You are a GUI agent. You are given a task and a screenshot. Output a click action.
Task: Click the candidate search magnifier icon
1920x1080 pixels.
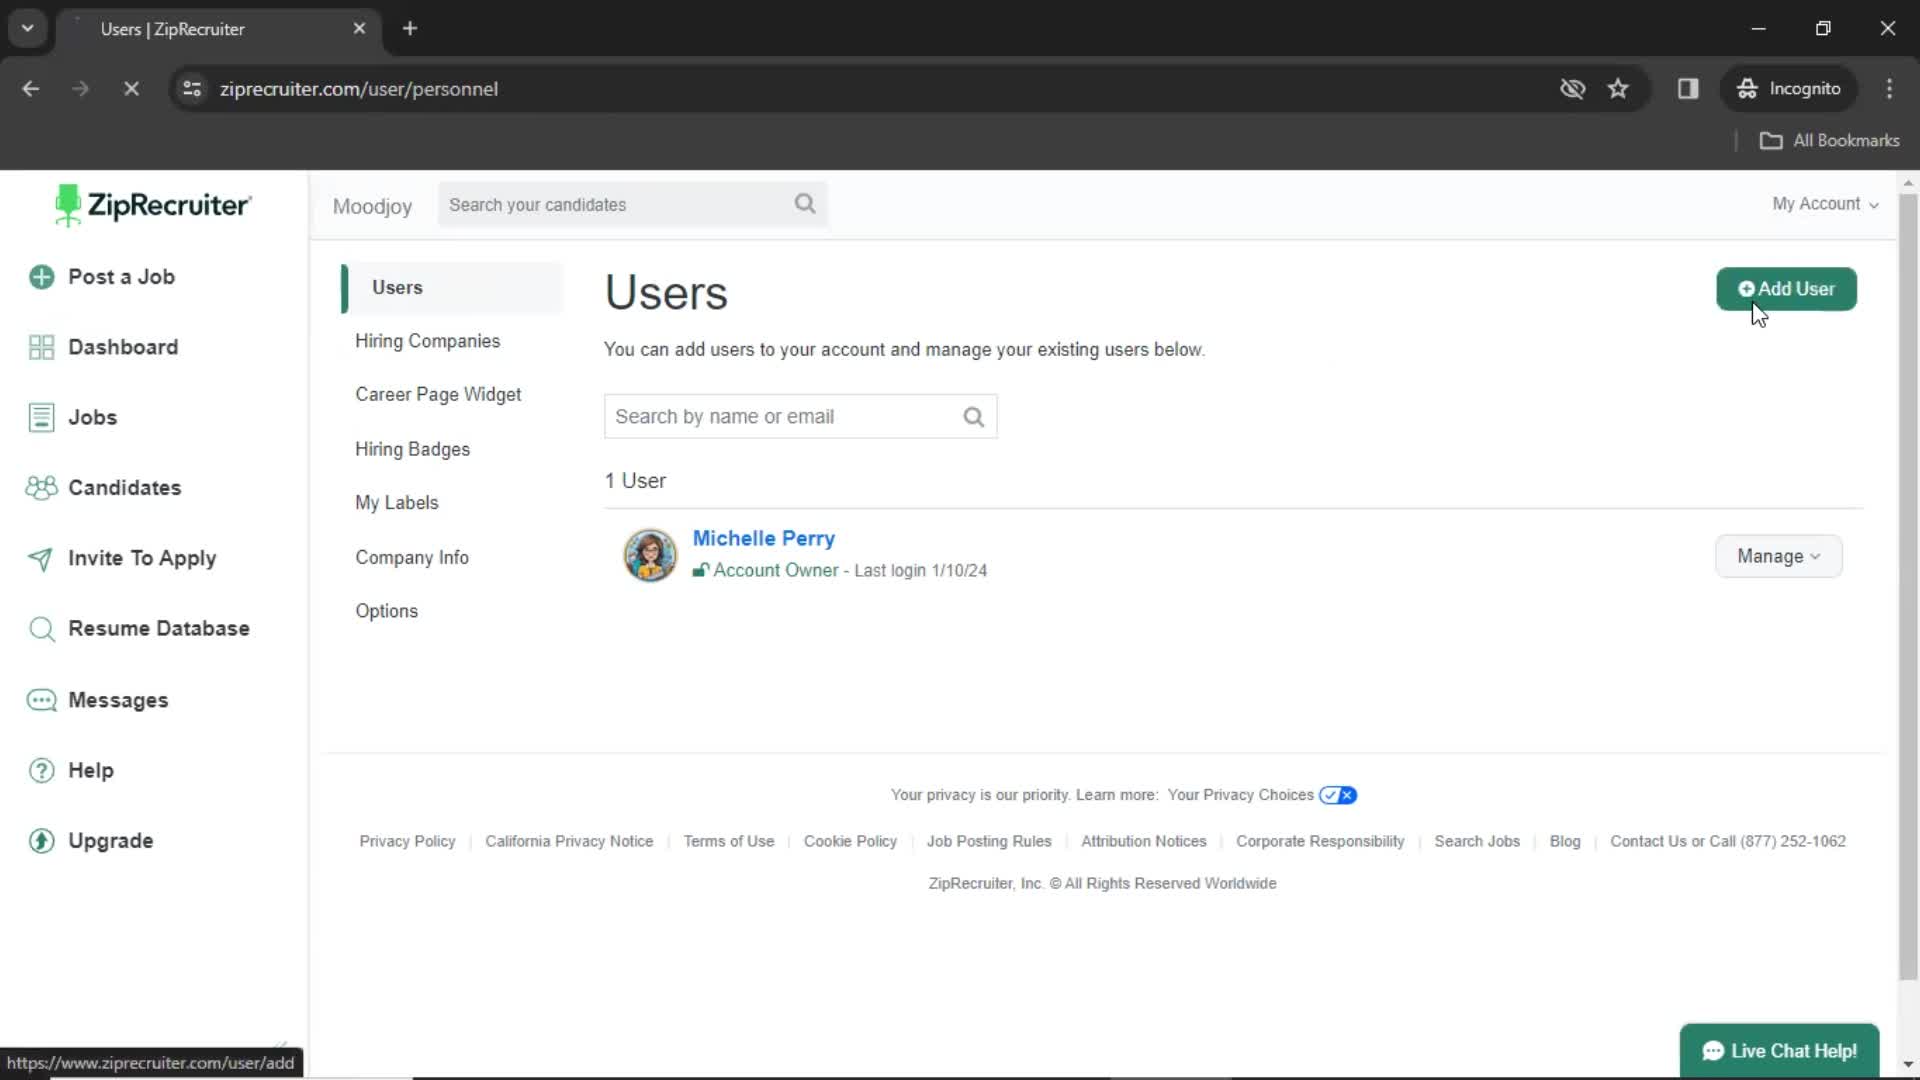pyautogui.click(x=805, y=204)
